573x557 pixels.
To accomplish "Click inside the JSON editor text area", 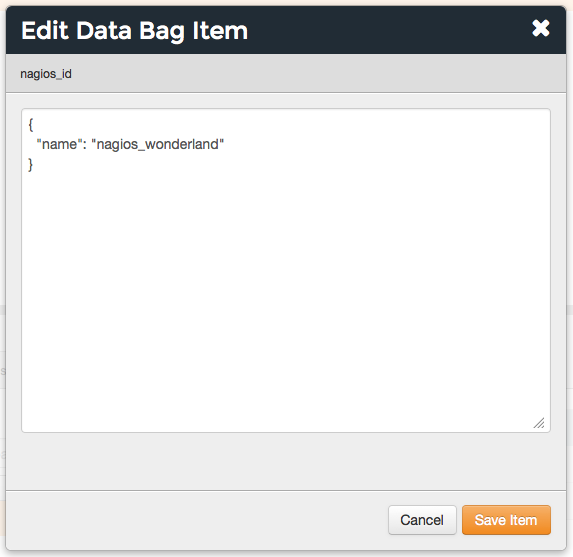I will [286, 270].
